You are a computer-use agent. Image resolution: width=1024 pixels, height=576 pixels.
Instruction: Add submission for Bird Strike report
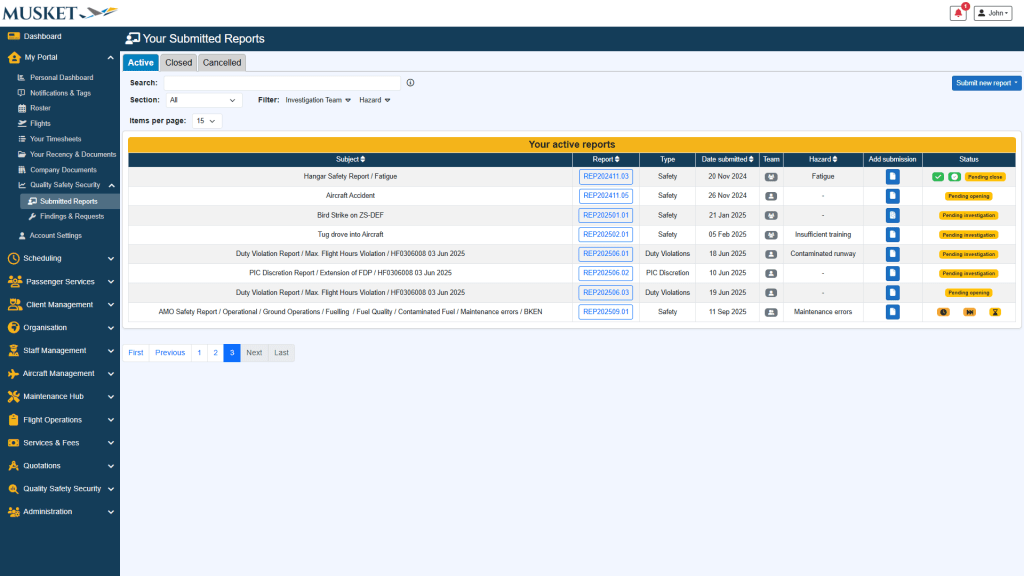[892, 215]
